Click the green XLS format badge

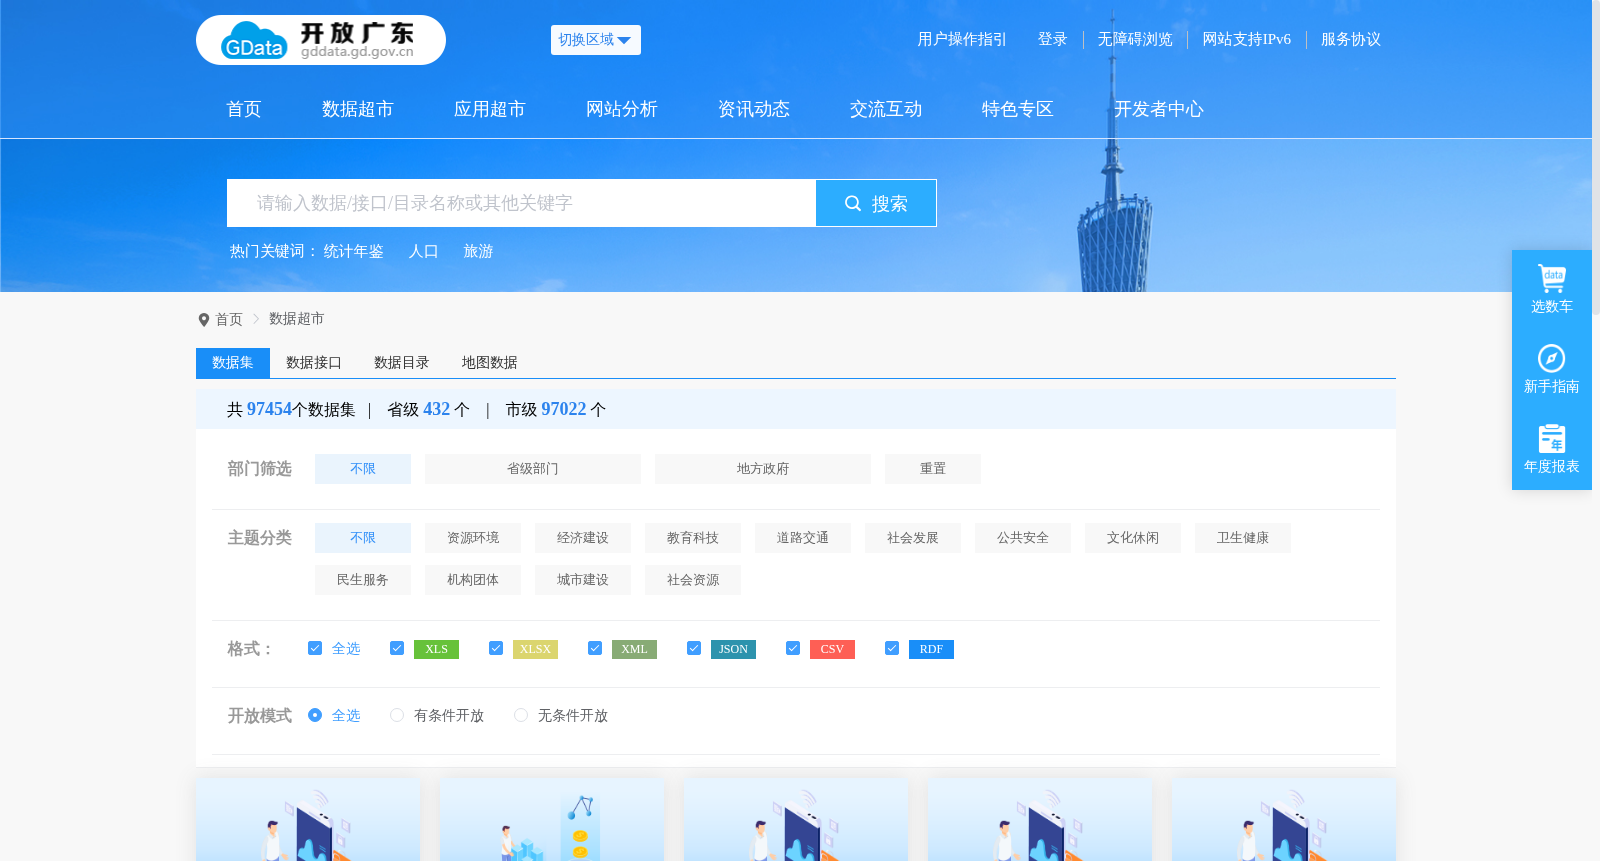coord(437,649)
